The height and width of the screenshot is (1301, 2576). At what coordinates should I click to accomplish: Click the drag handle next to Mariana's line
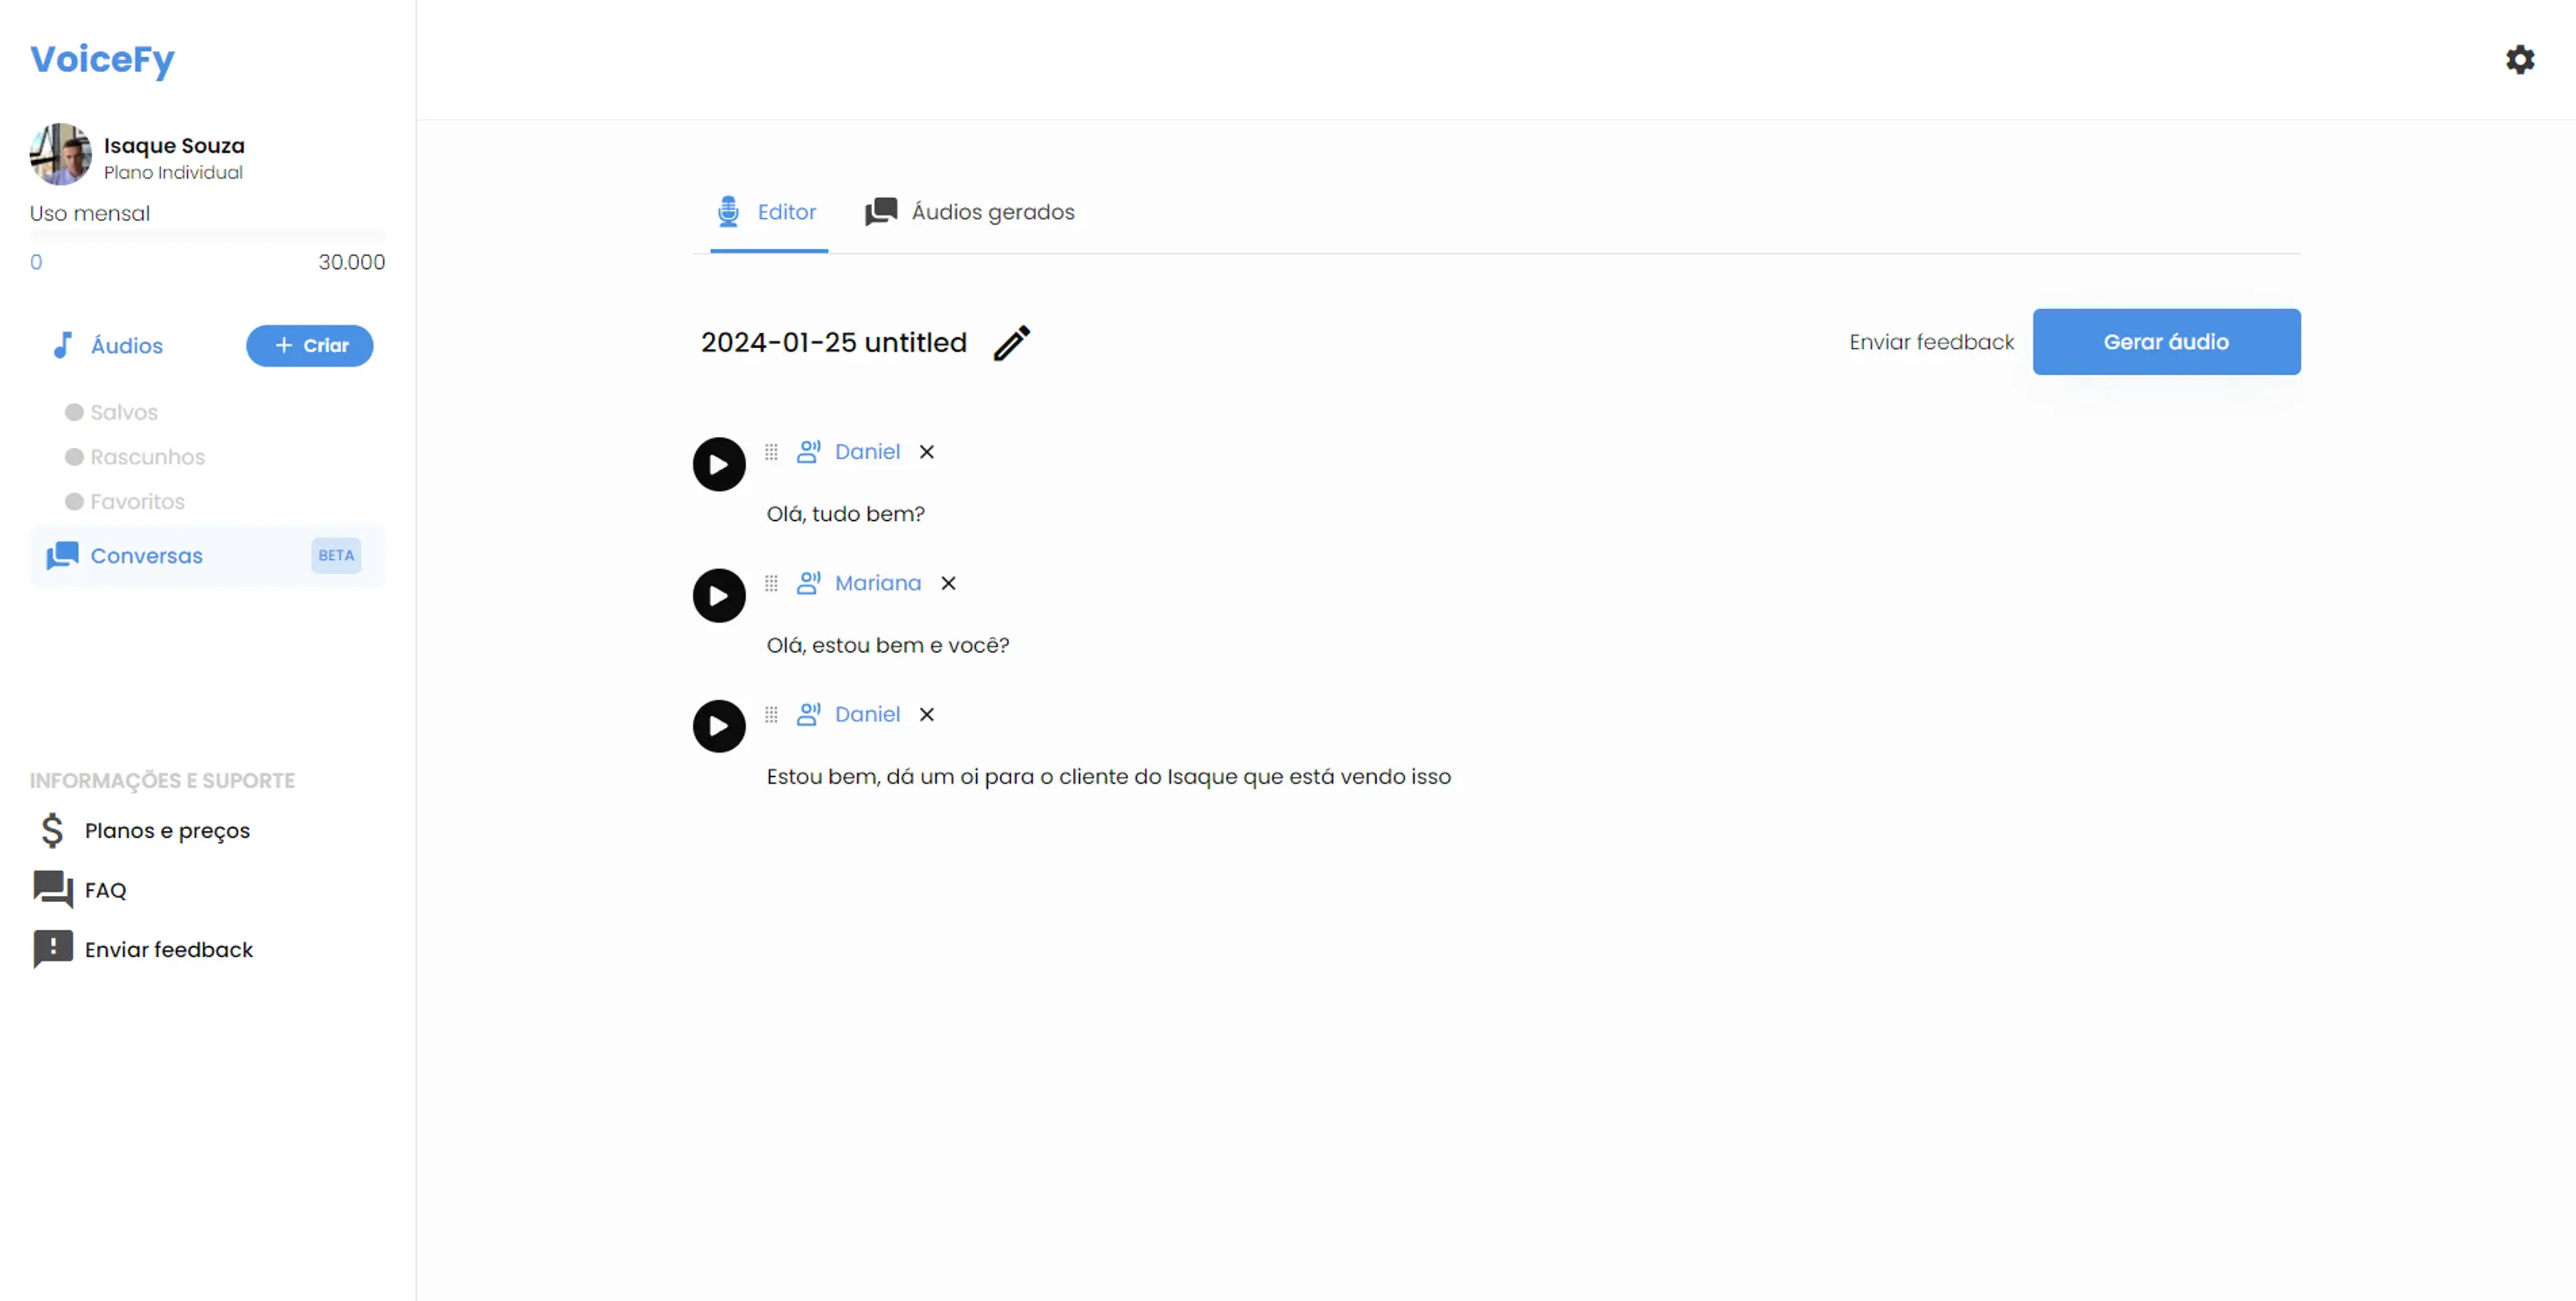pyautogui.click(x=771, y=583)
